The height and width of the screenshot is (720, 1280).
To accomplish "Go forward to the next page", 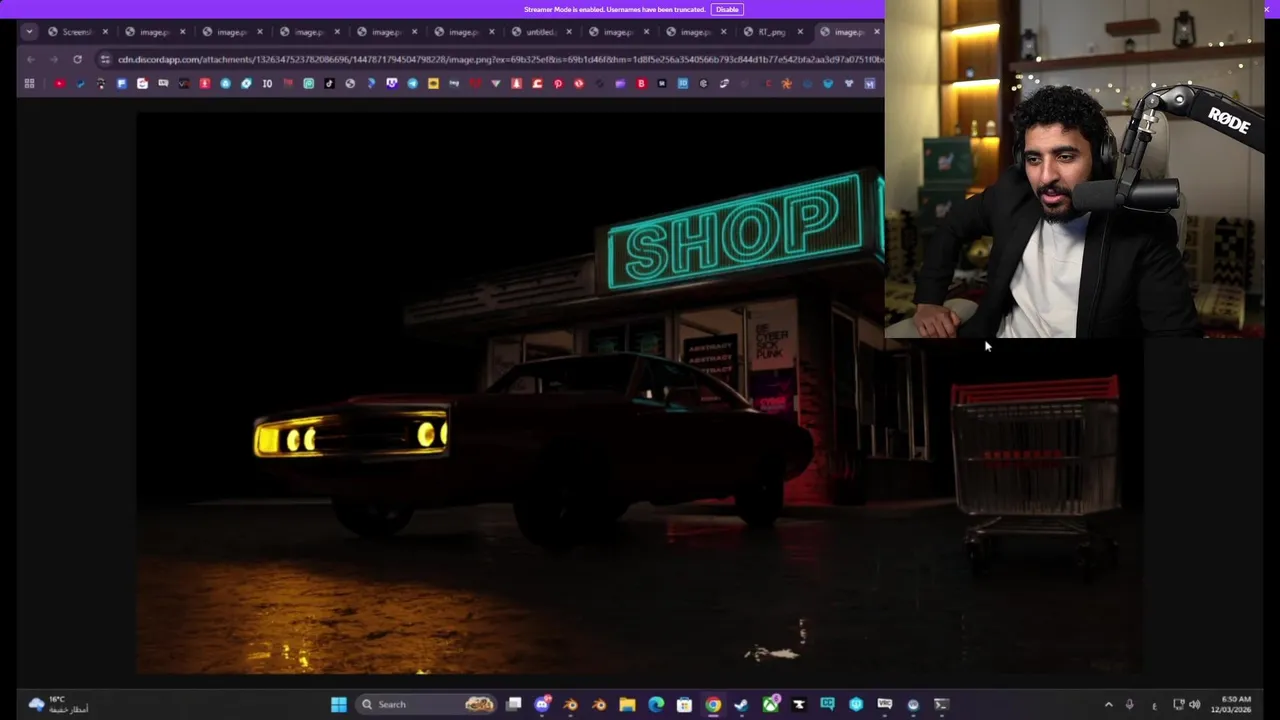I will point(54,59).
